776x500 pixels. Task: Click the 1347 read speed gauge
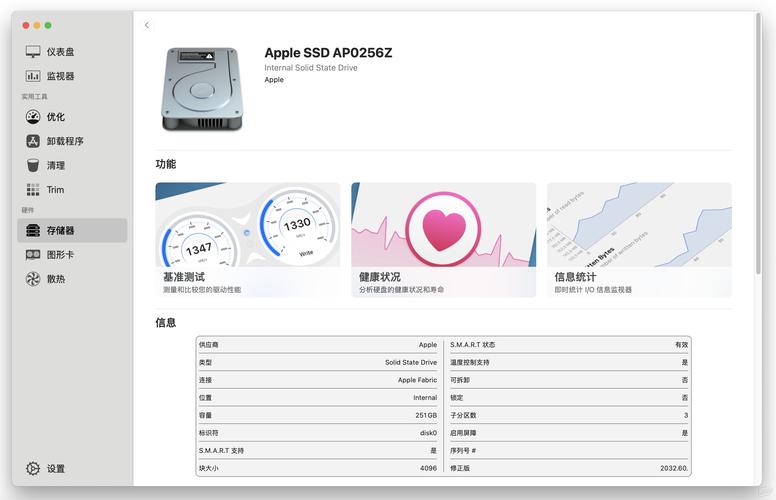click(199, 243)
